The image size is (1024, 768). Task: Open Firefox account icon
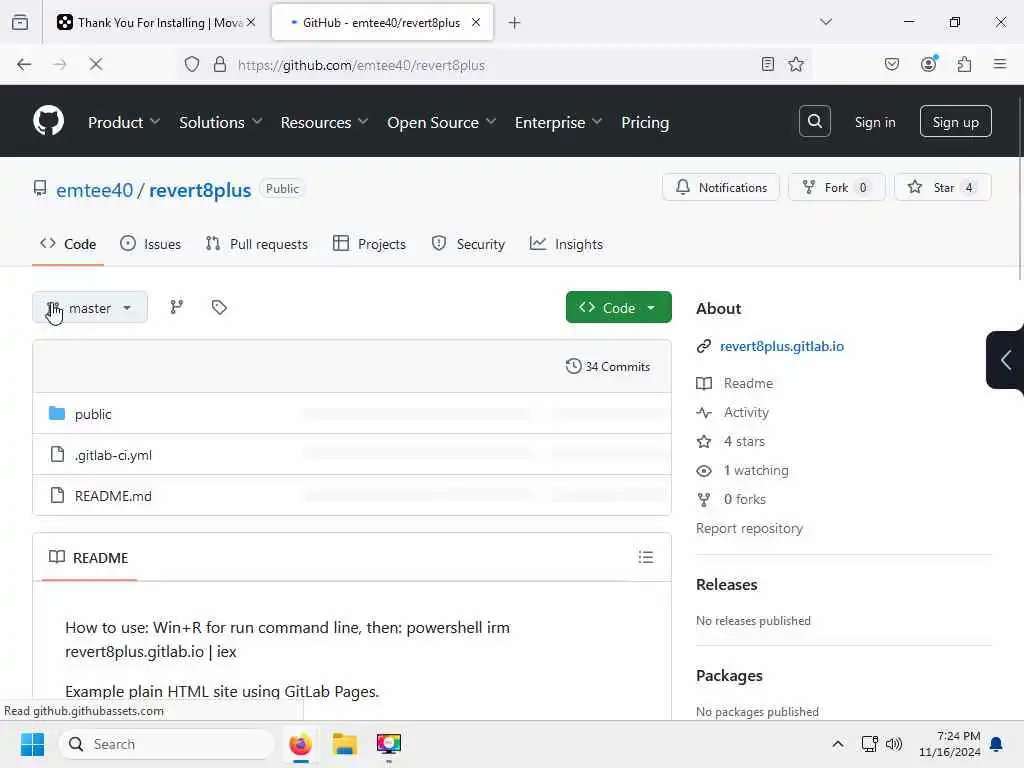coord(928,64)
